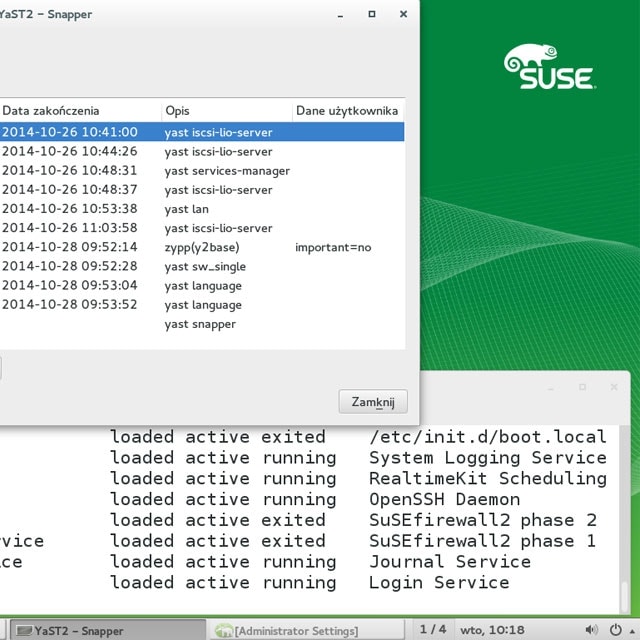
Task: Click System Logging Service line in terminal
Action: (488, 458)
